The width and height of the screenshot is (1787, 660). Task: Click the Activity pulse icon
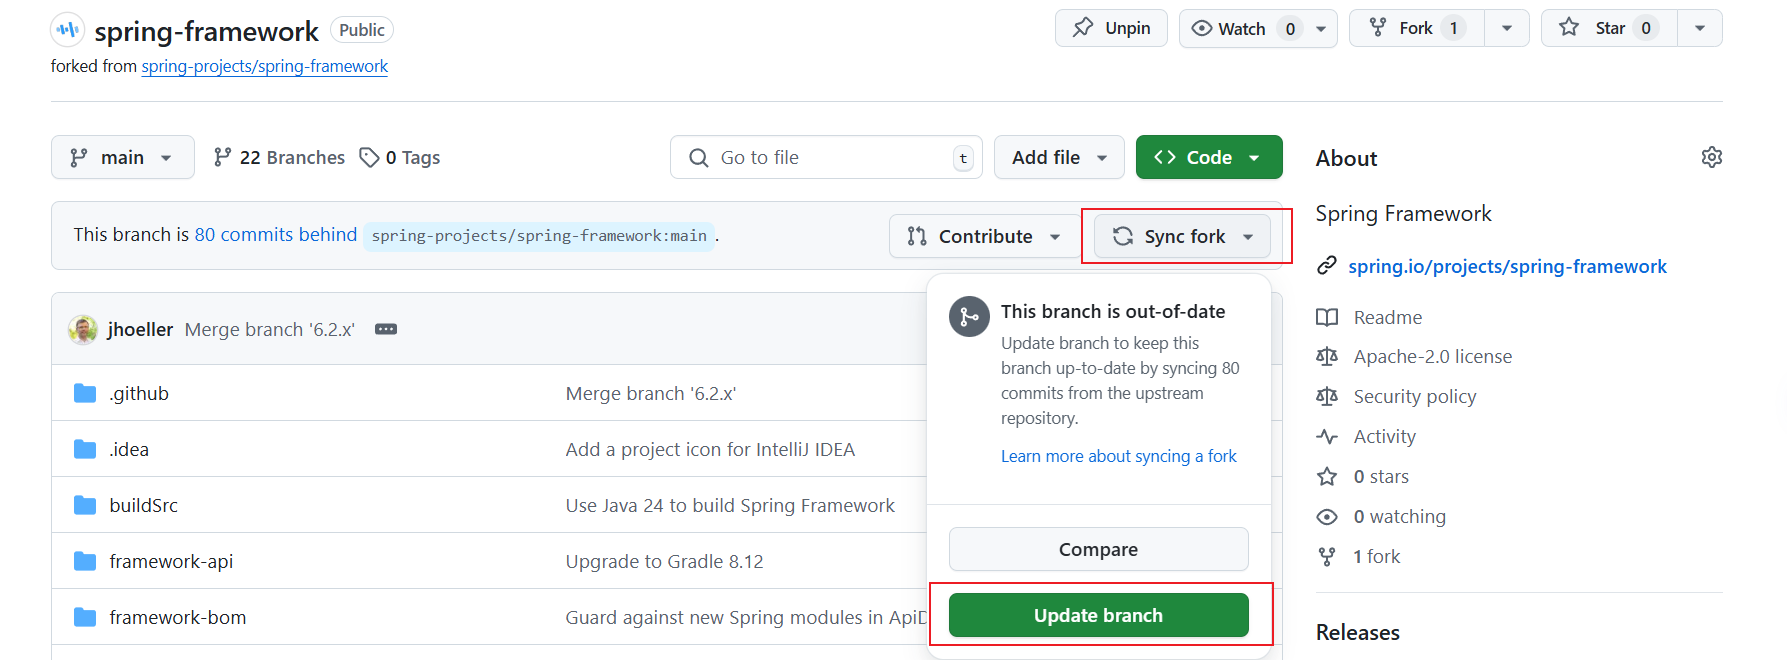click(x=1327, y=437)
